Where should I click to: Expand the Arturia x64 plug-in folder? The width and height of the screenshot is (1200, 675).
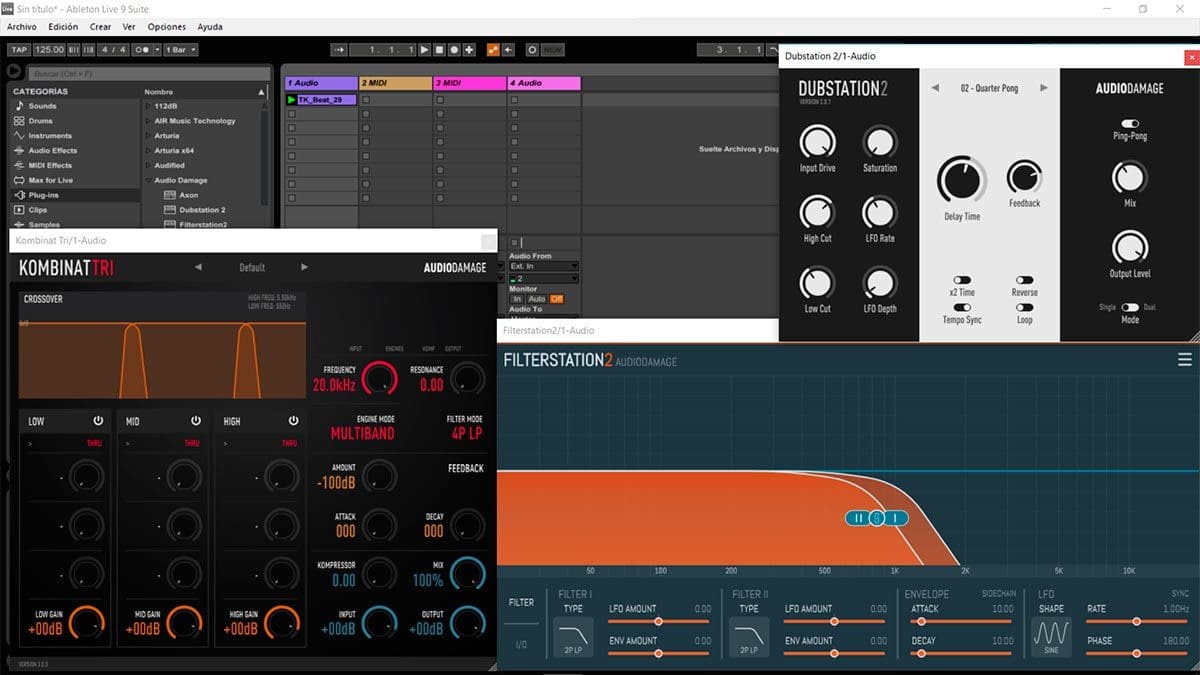(149, 151)
